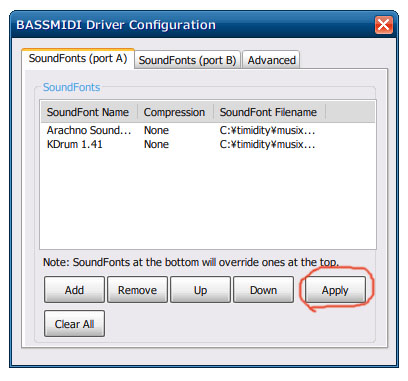Click the SoundFont Filename column header
Viewport: 408px width, 381px height.
(269, 112)
